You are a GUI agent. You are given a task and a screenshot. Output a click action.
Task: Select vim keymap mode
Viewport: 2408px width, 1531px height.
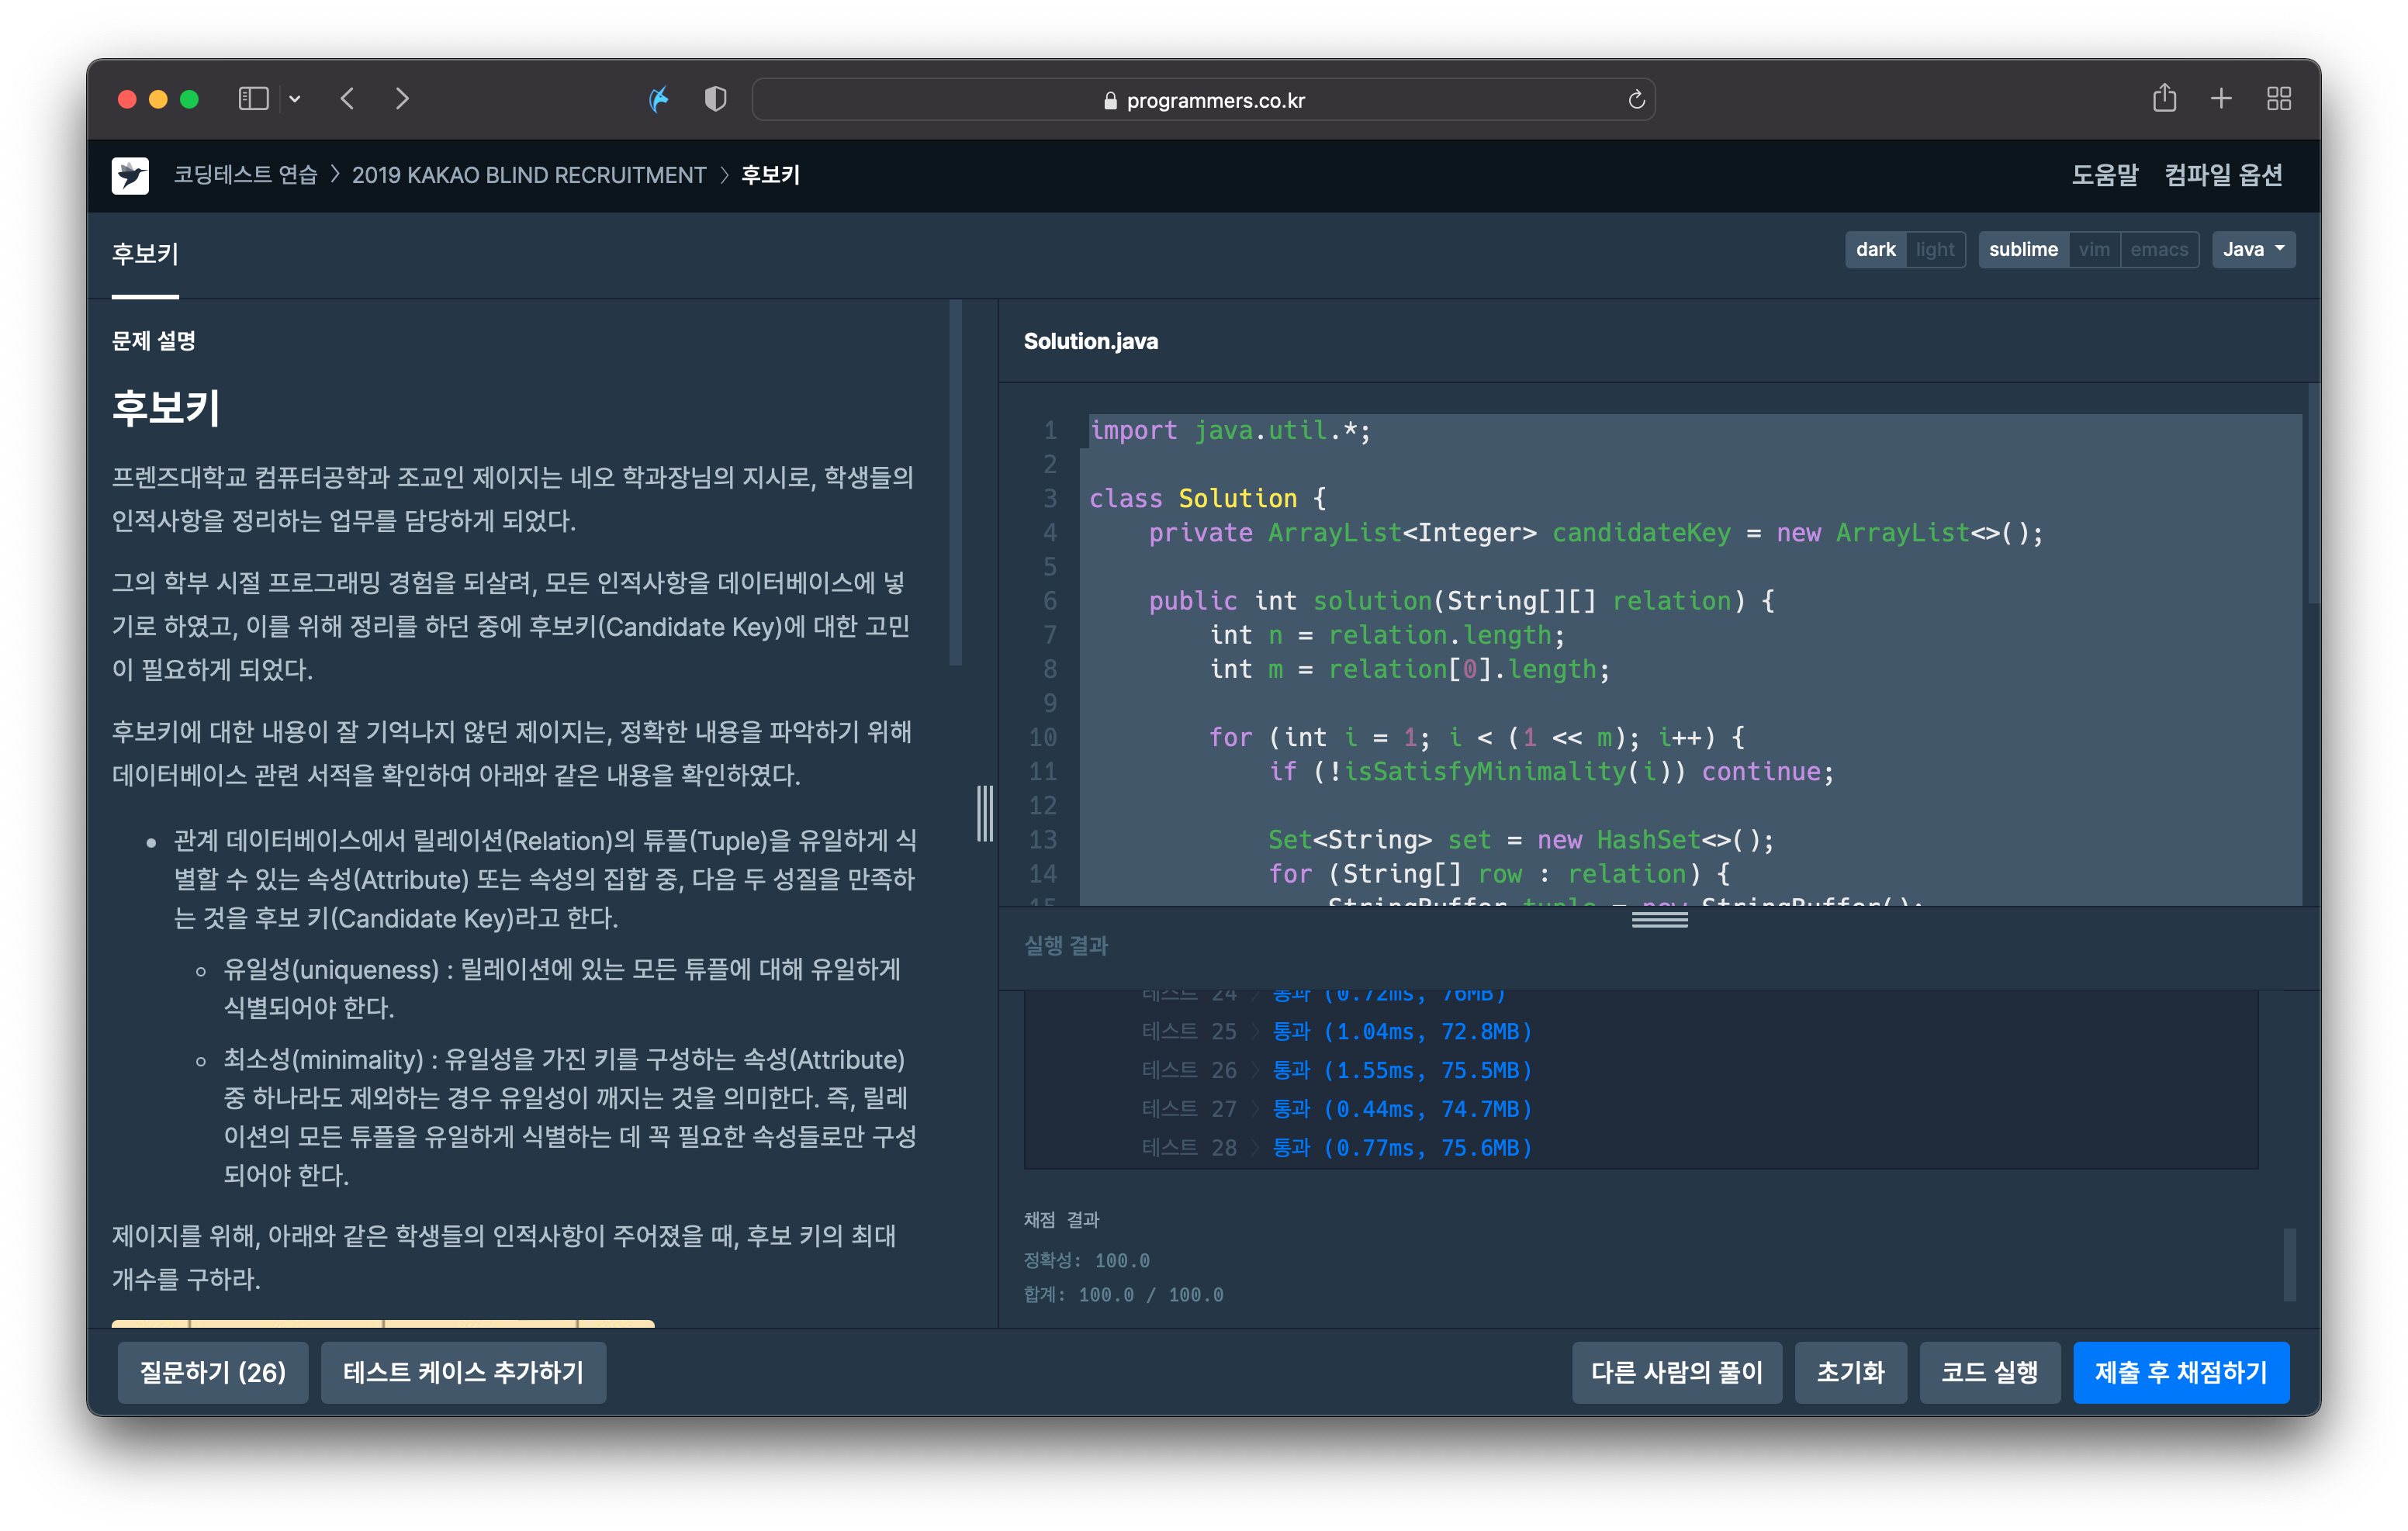[2094, 250]
